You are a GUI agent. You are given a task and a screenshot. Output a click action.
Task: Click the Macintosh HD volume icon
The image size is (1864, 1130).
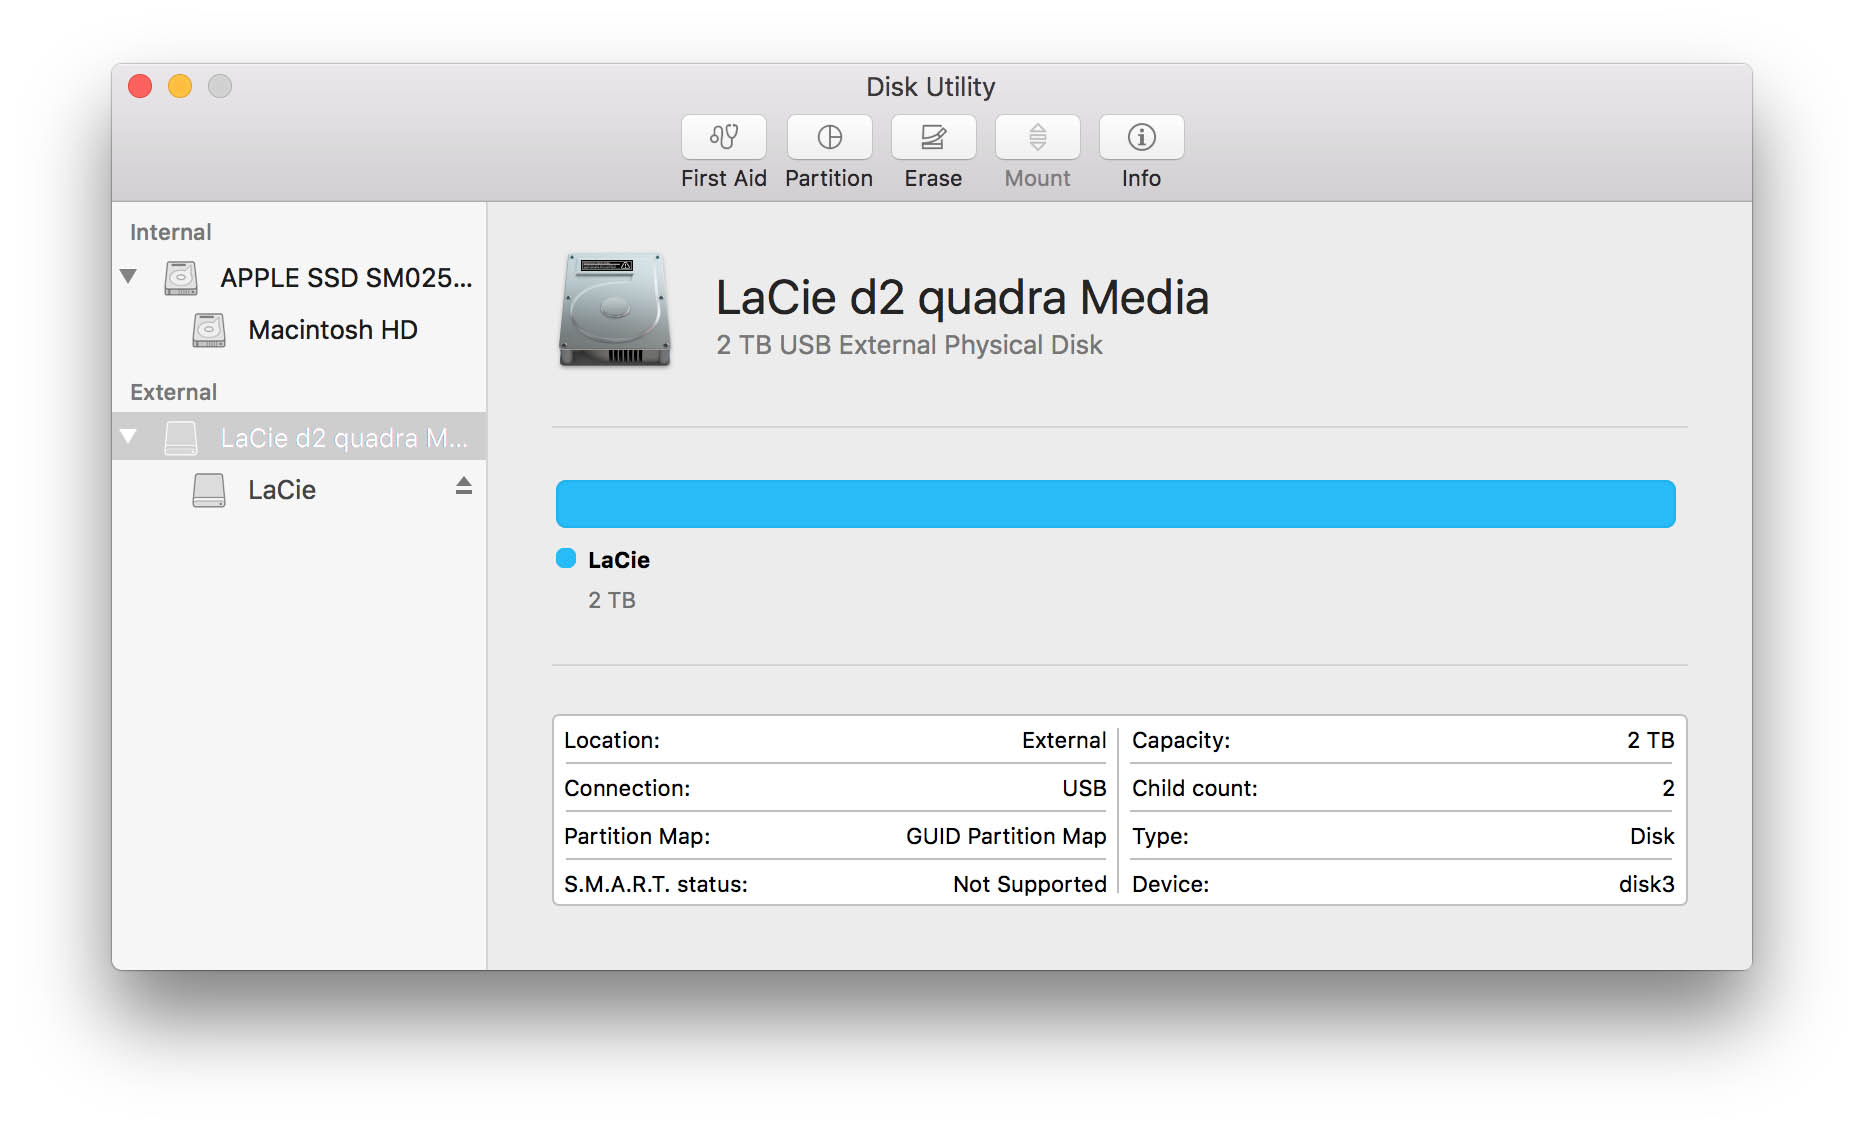coord(209,330)
